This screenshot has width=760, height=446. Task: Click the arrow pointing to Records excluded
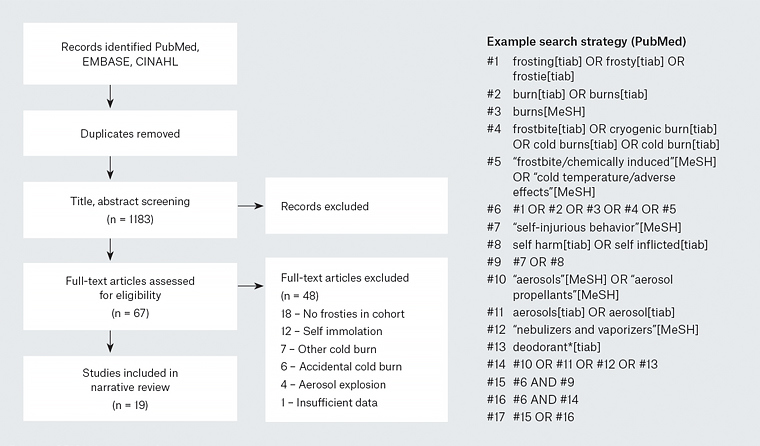(x=247, y=207)
